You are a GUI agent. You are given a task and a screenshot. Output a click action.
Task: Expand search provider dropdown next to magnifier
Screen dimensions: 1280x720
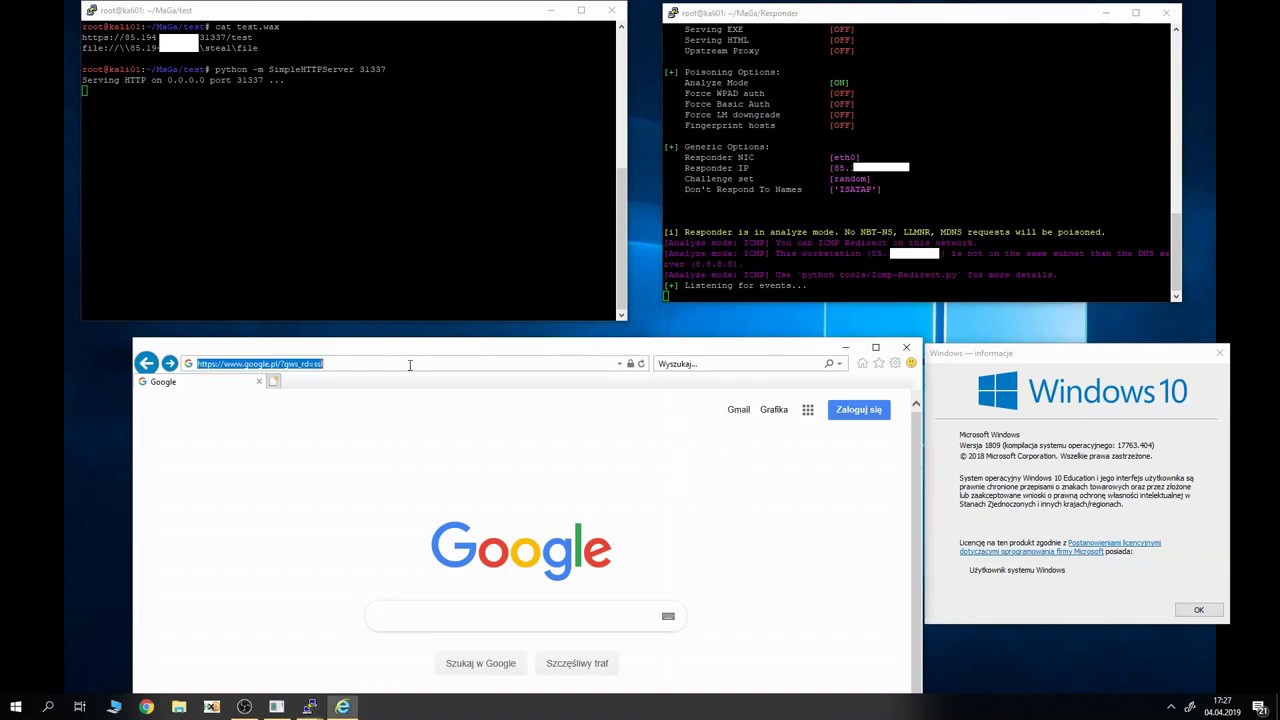click(x=839, y=364)
